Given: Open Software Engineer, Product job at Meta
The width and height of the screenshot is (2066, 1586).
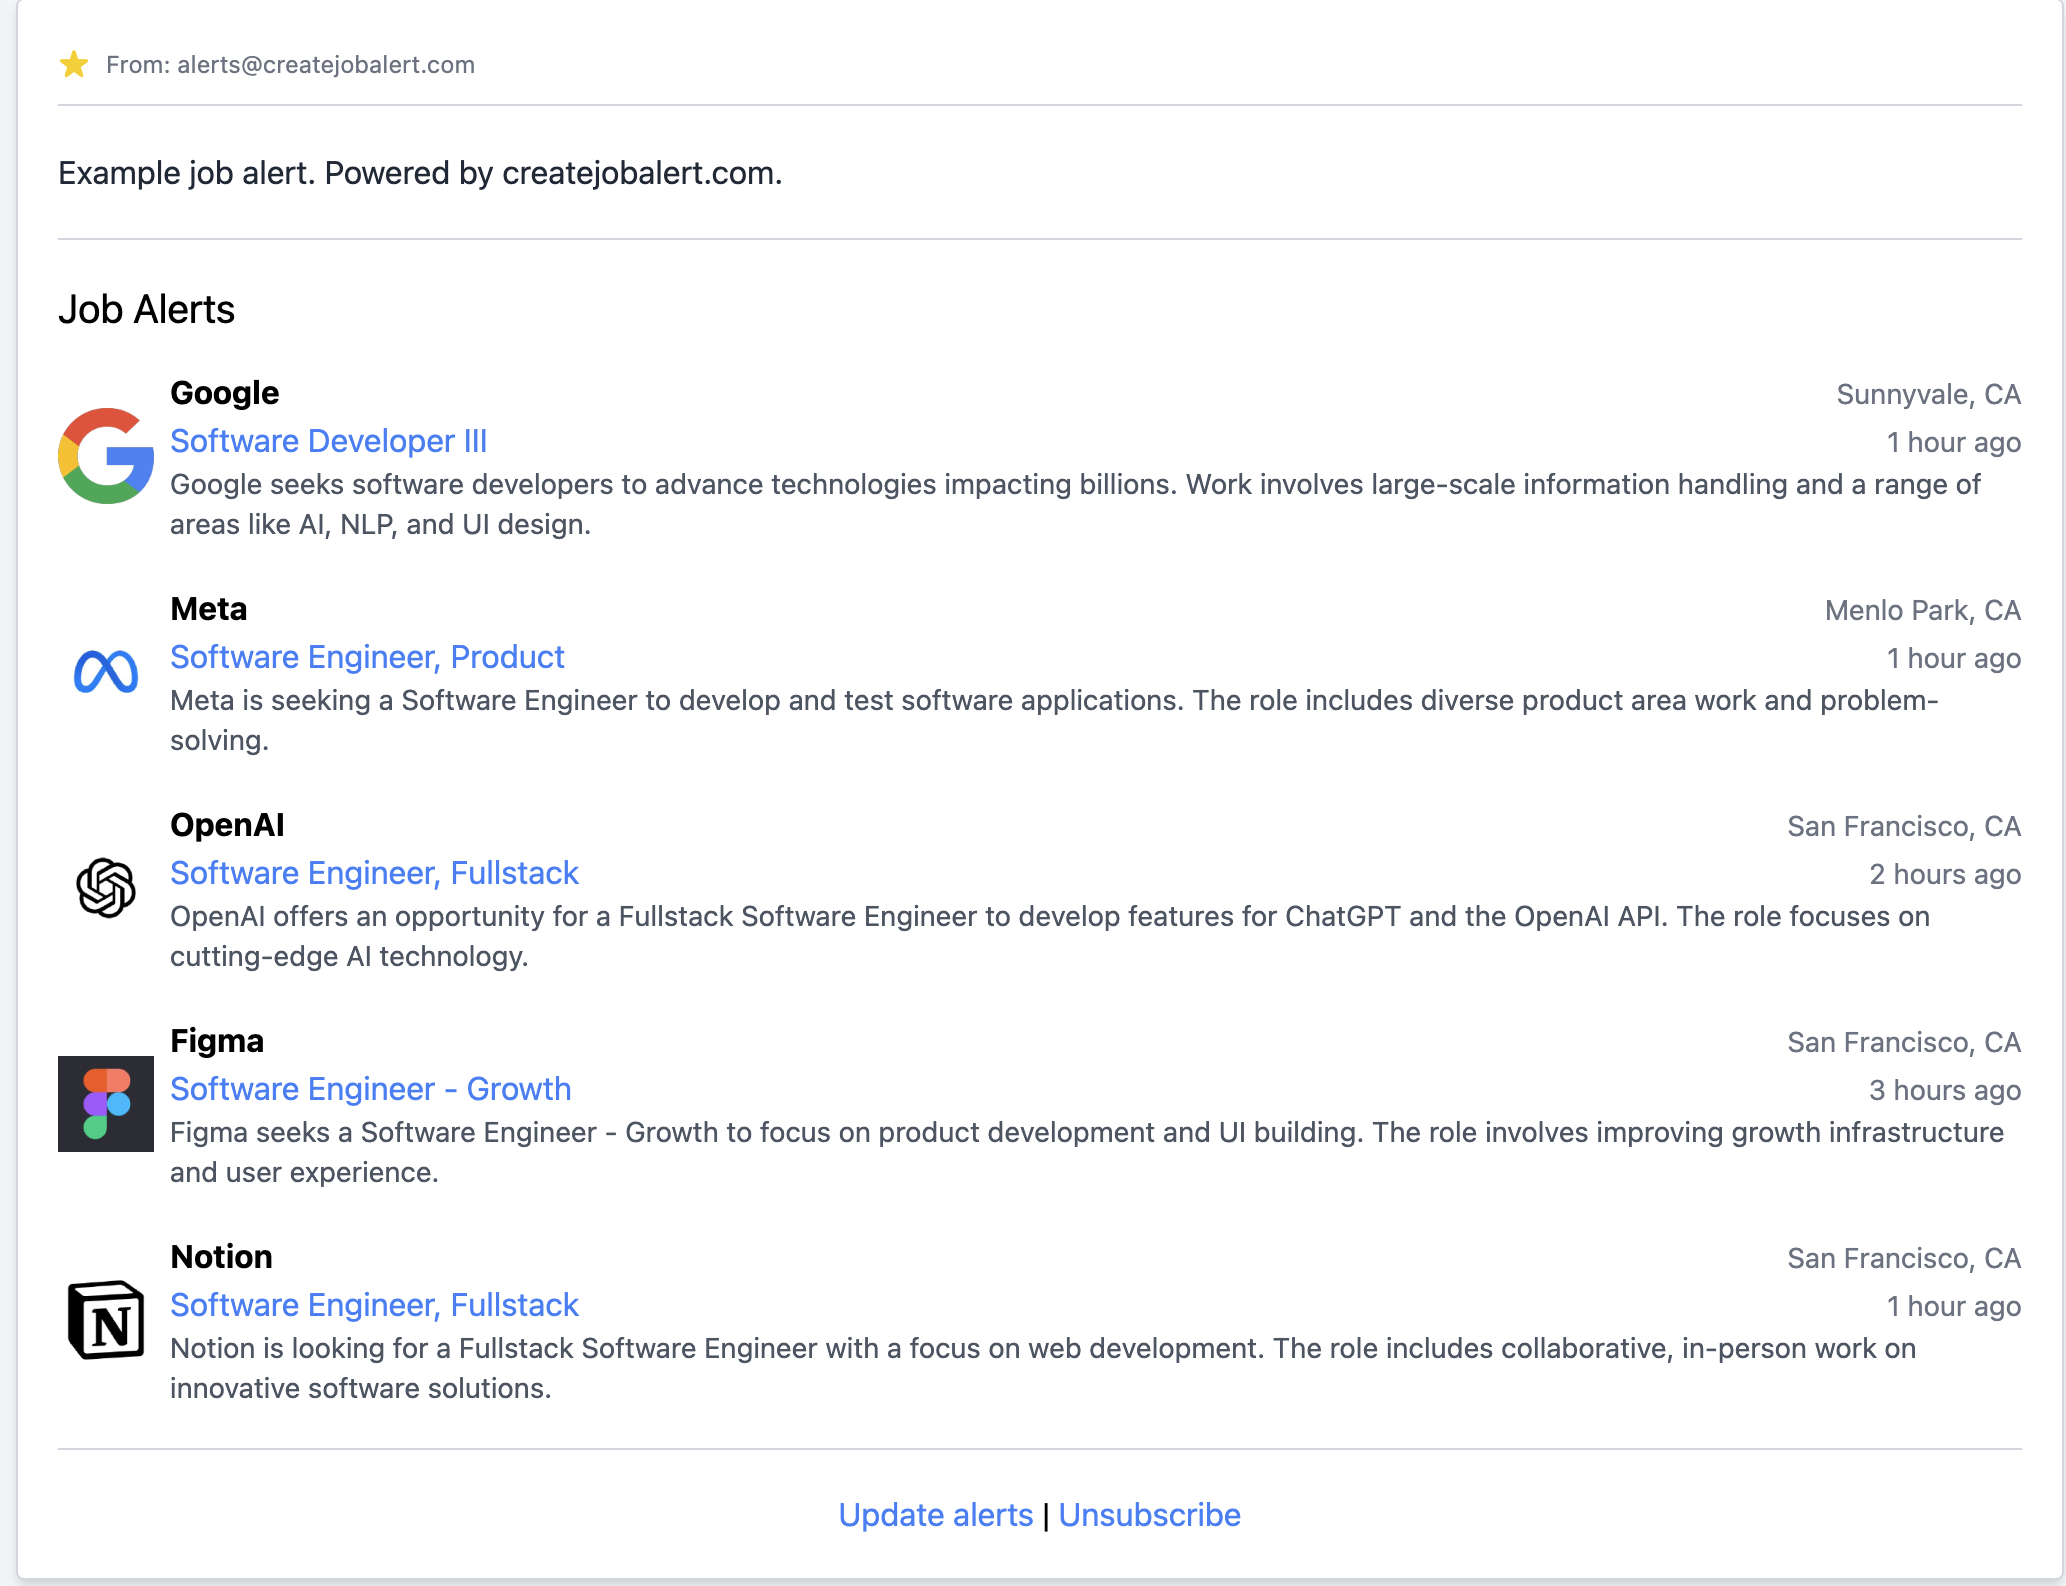Looking at the screenshot, I should (367, 657).
